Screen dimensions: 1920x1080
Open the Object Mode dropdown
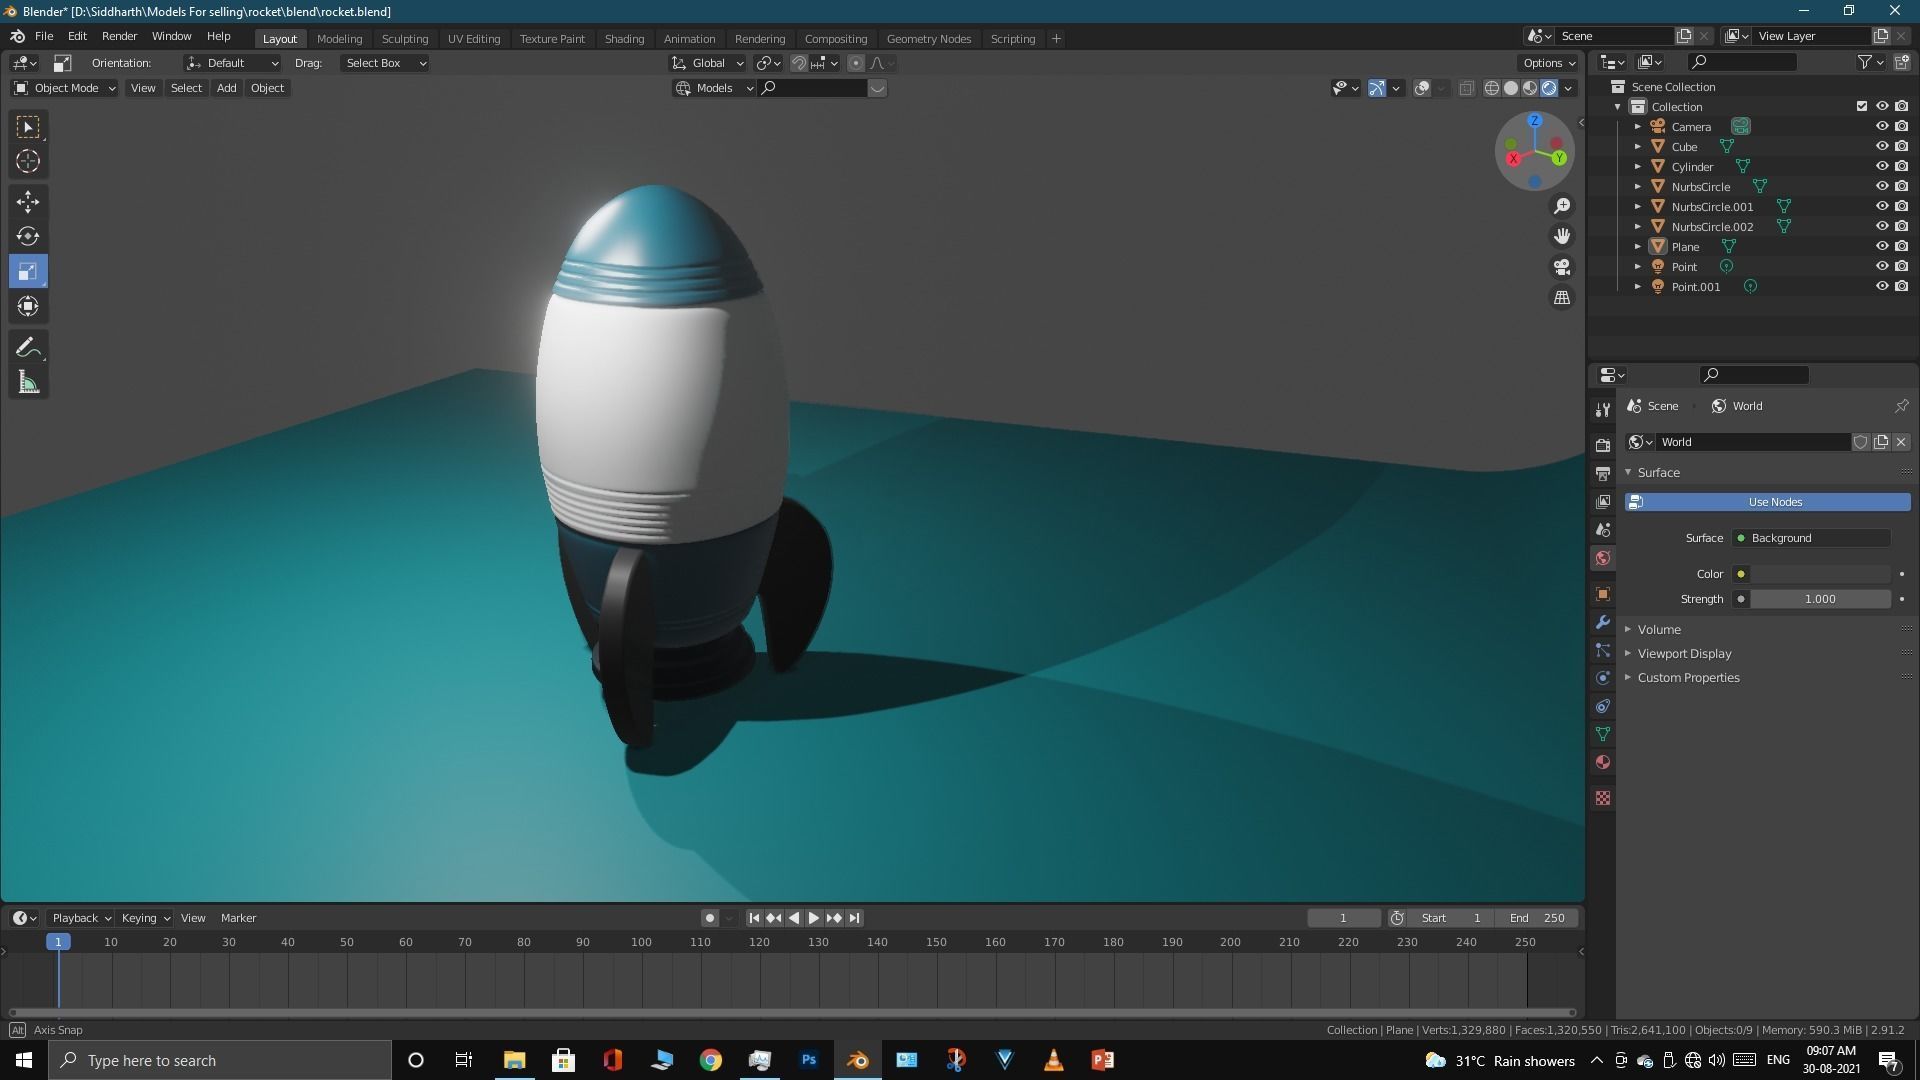pos(65,88)
